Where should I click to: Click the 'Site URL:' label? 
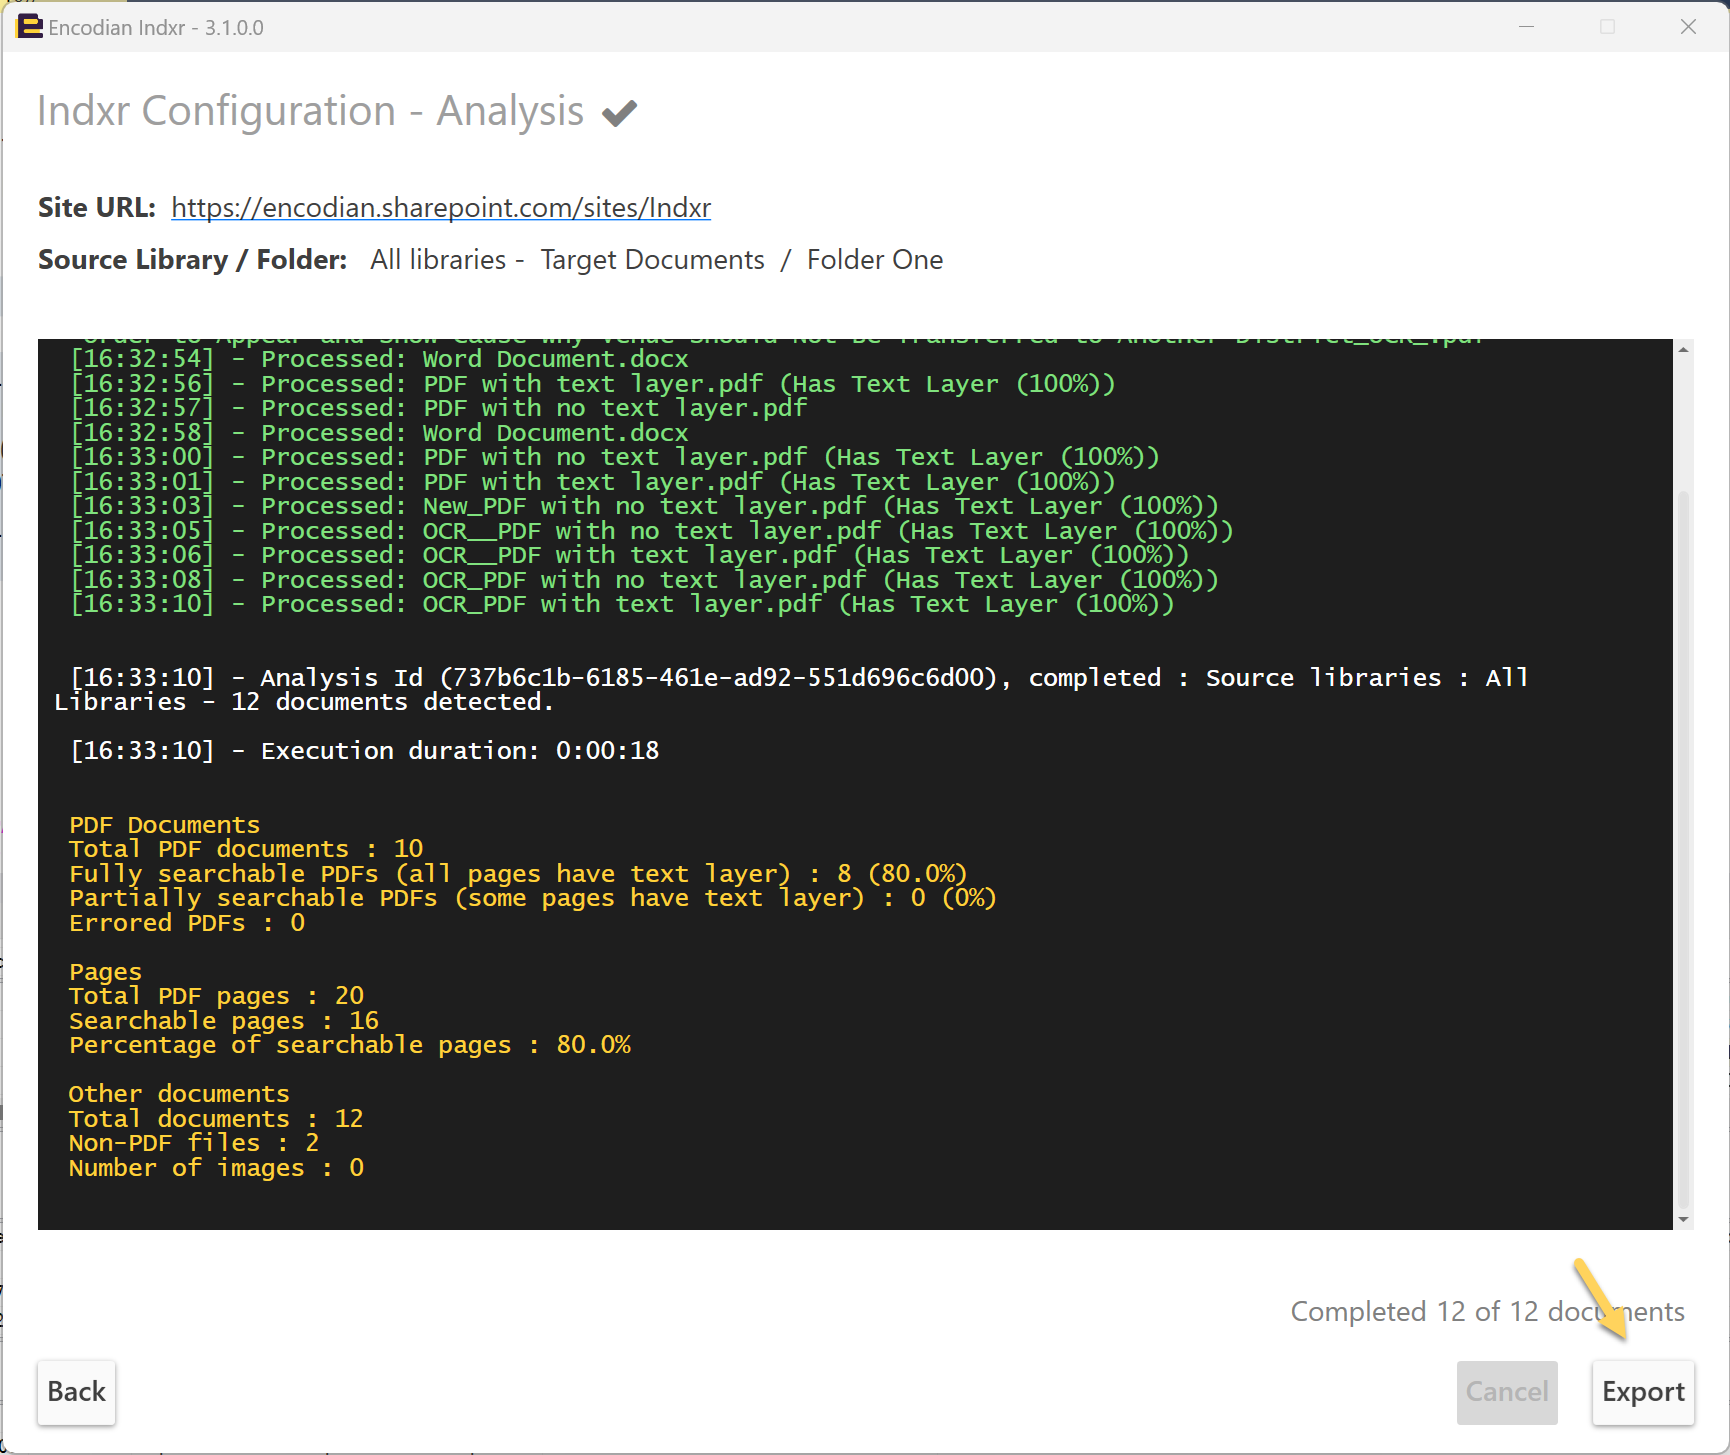[97, 207]
